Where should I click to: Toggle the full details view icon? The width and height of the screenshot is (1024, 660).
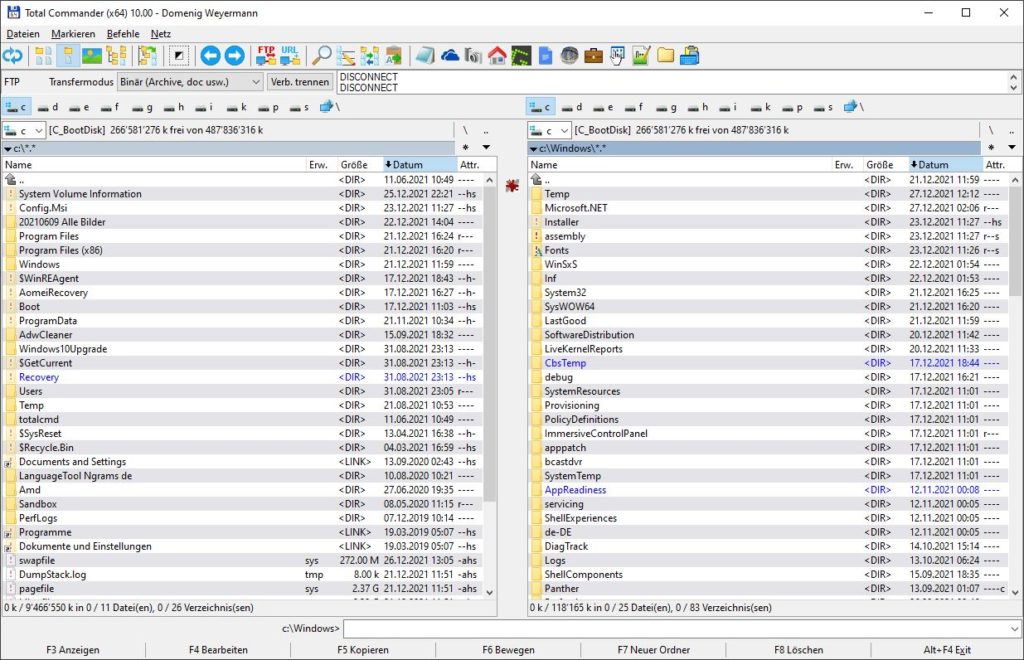pyautogui.click(x=68, y=56)
